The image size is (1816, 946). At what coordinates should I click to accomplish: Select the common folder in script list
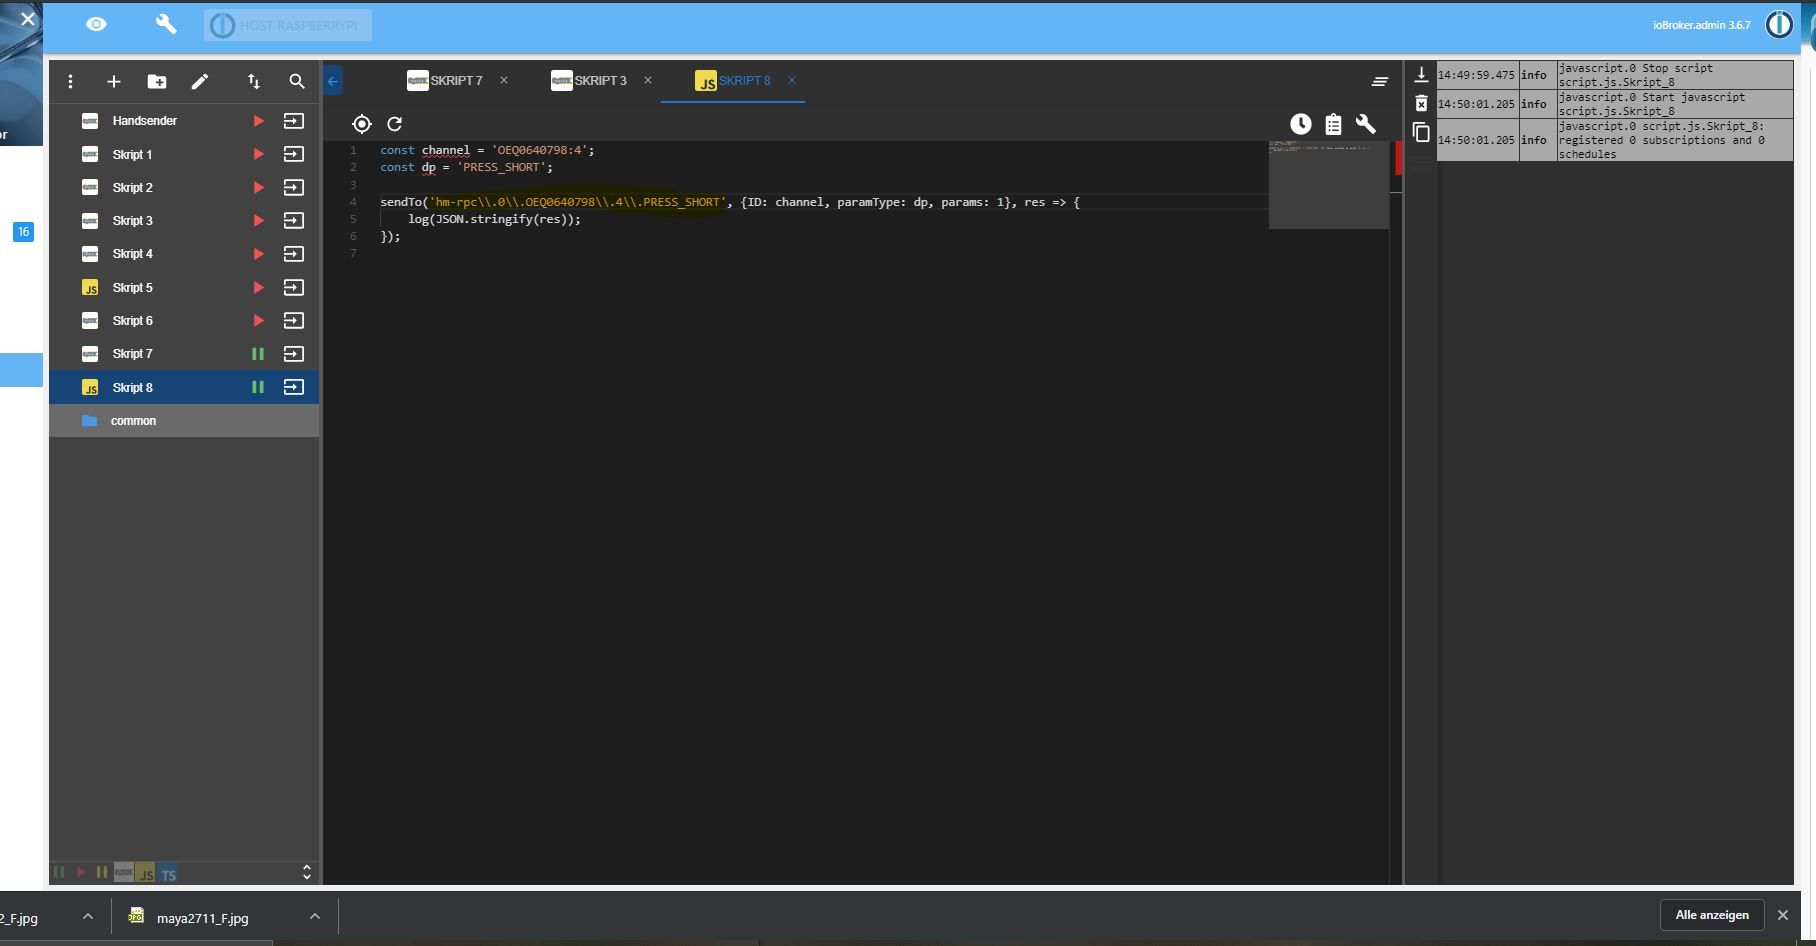click(x=134, y=421)
